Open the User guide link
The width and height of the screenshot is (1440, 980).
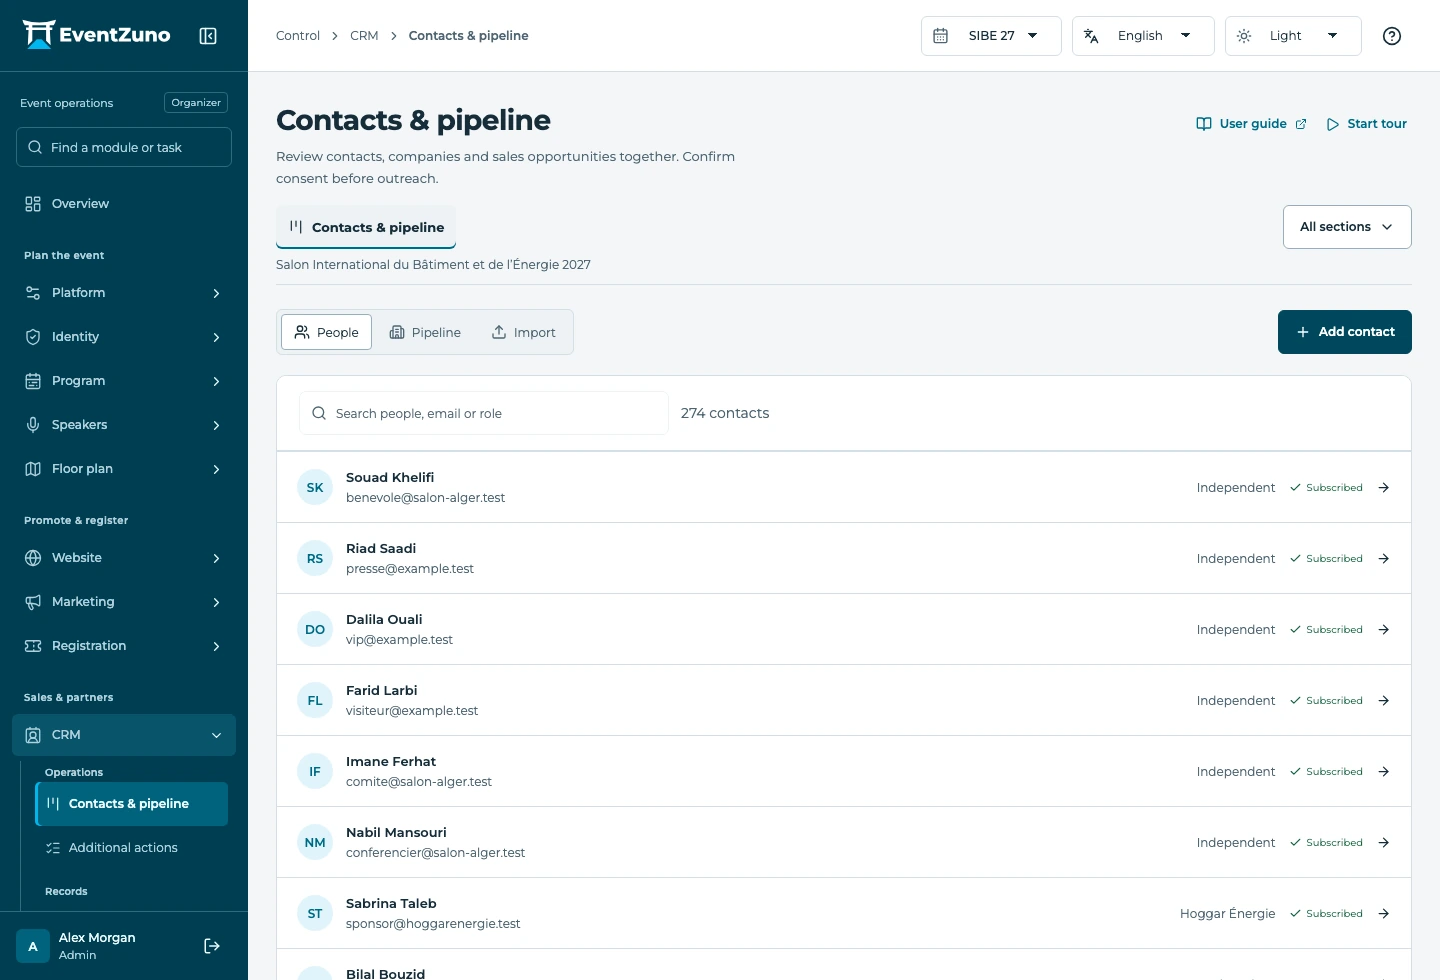click(x=1251, y=124)
